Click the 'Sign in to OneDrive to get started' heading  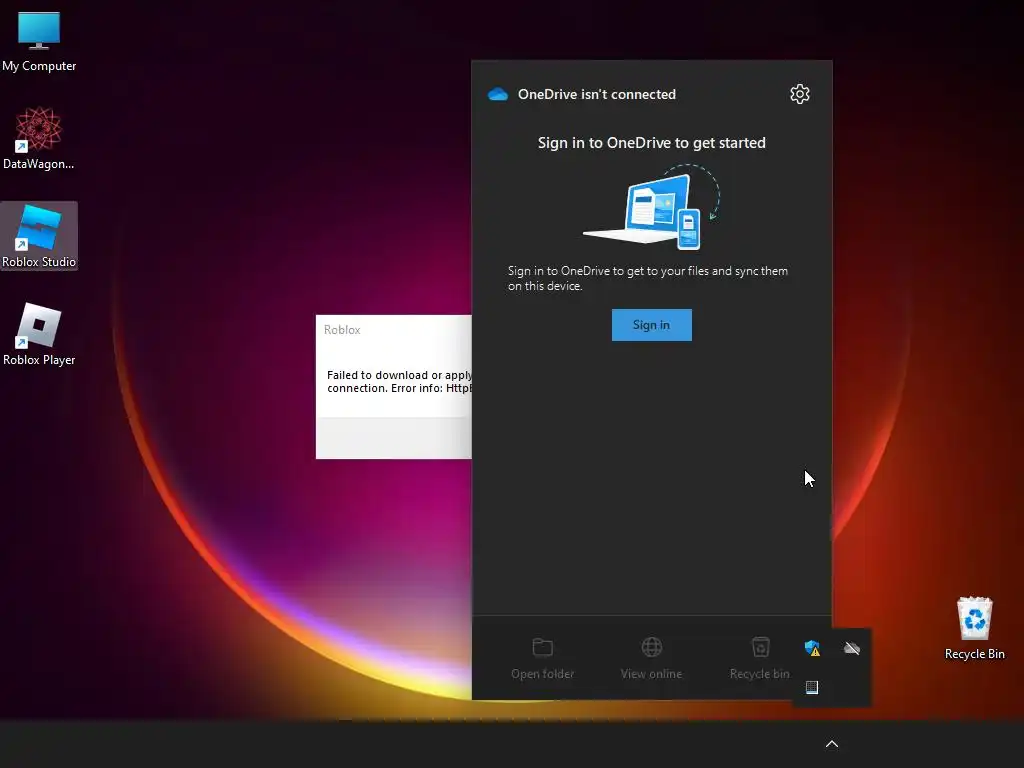pyautogui.click(x=651, y=142)
